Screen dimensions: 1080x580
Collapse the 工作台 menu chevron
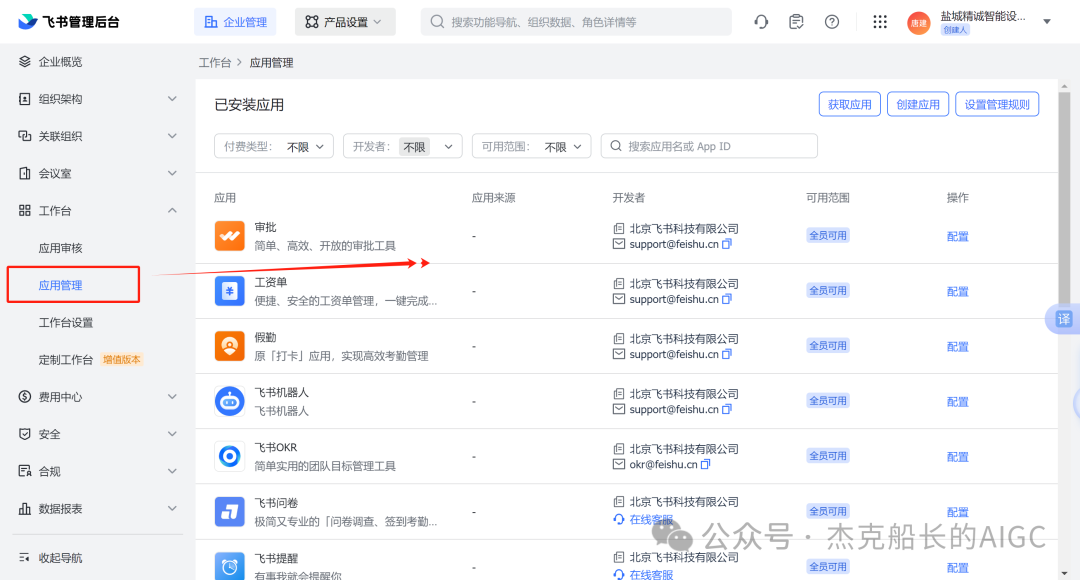click(172, 210)
